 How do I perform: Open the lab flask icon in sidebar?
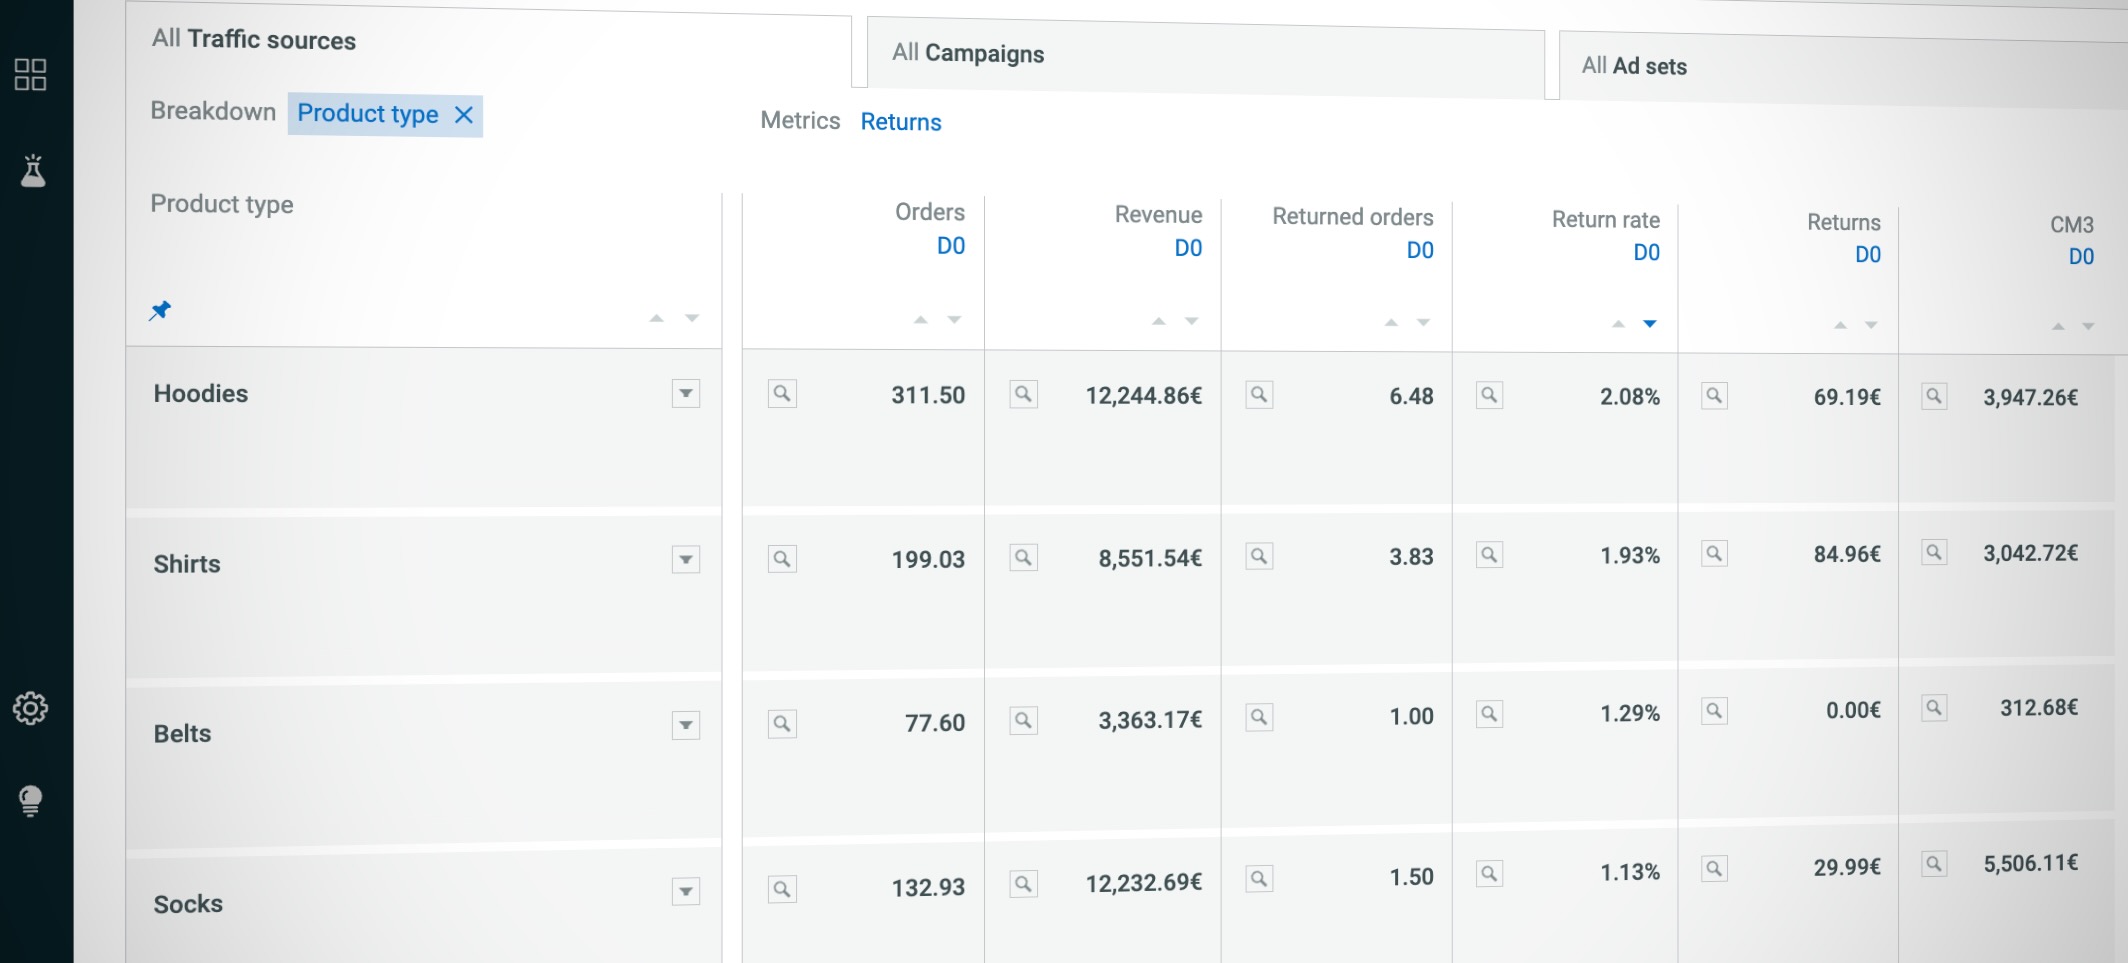pos(33,171)
